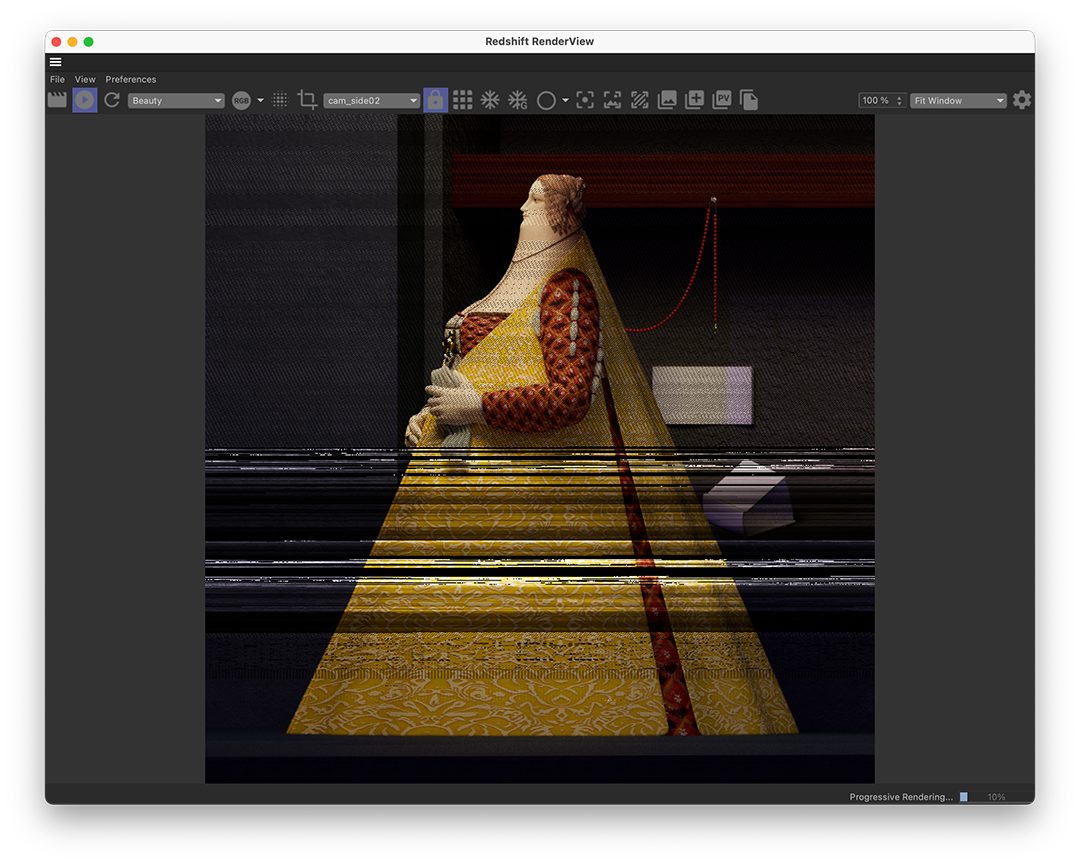Toggle the dotted grid overlay icon
This screenshot has width=1080, height=864.
[x=280, y=101]
